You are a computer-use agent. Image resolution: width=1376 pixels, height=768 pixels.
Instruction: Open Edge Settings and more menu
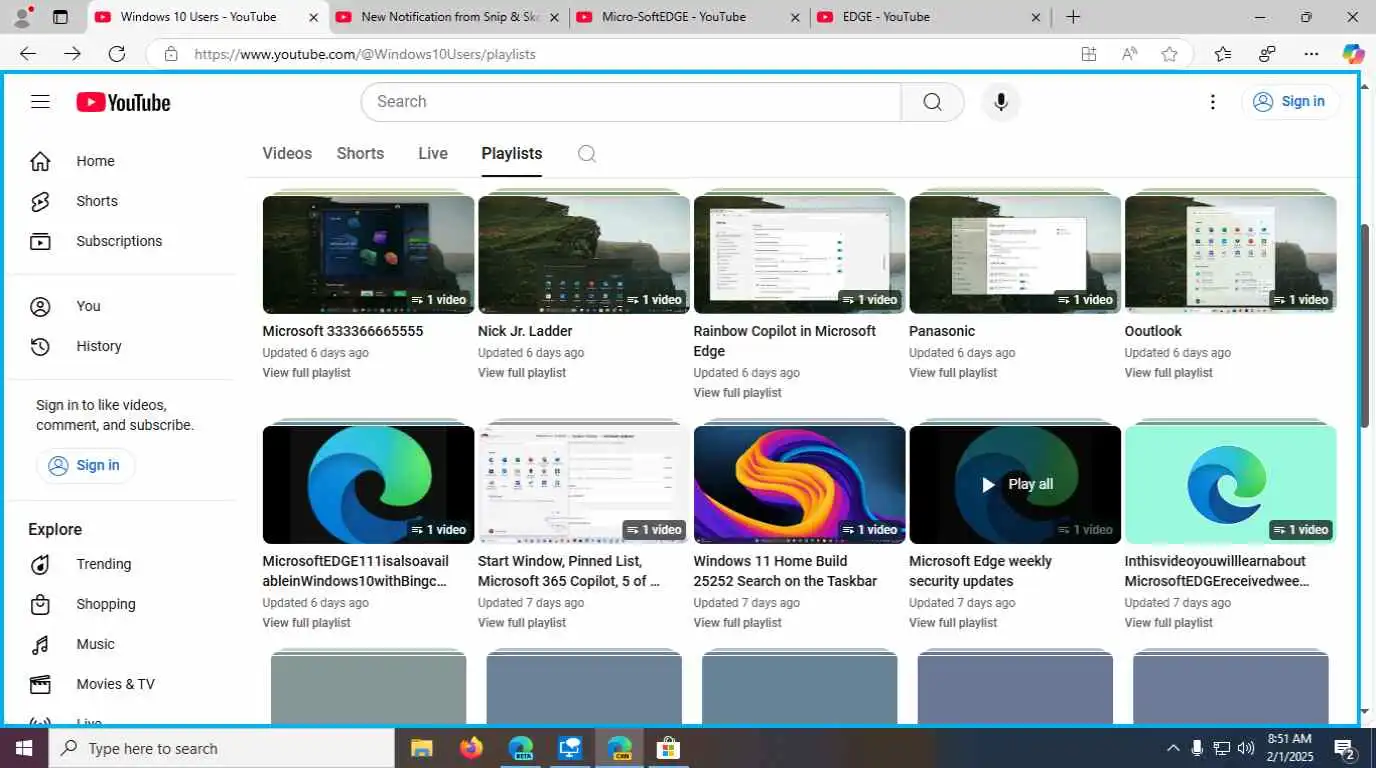[1311, 54]
